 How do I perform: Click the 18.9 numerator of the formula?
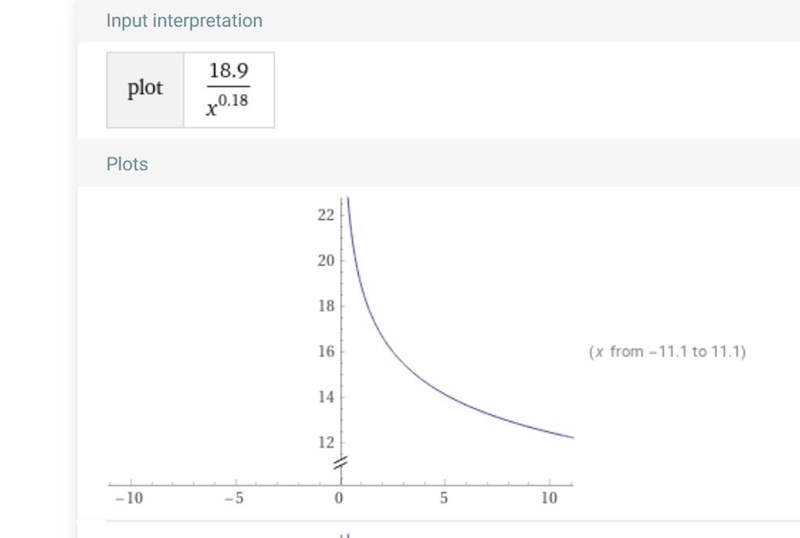(x=228, y=71)
